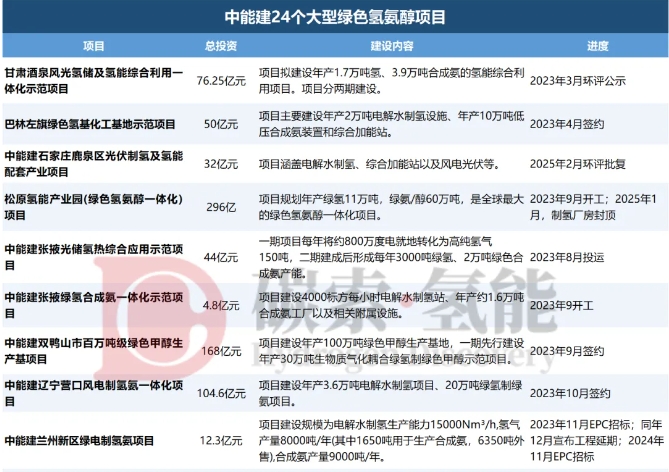This screenshot has width=669, height=472.
Task: Select the 总投资 column header
Action: tap(221, 46)
